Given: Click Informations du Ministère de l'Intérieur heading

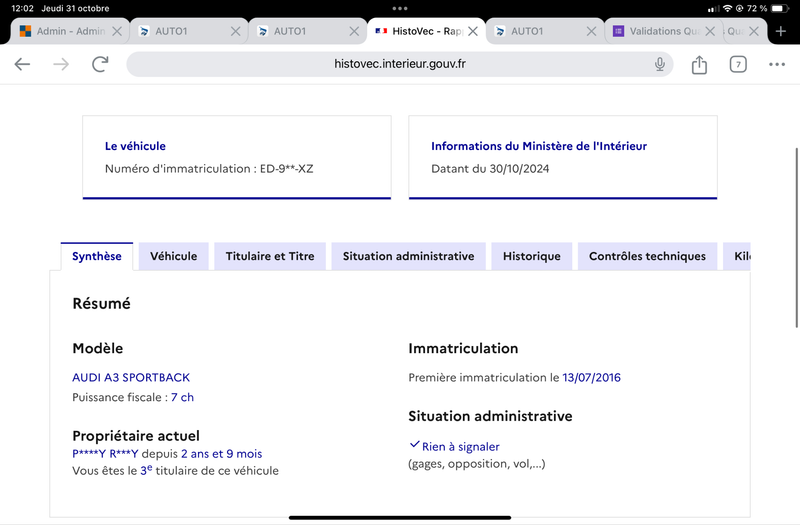Looking at the screenshot, I should click(539, 146).
